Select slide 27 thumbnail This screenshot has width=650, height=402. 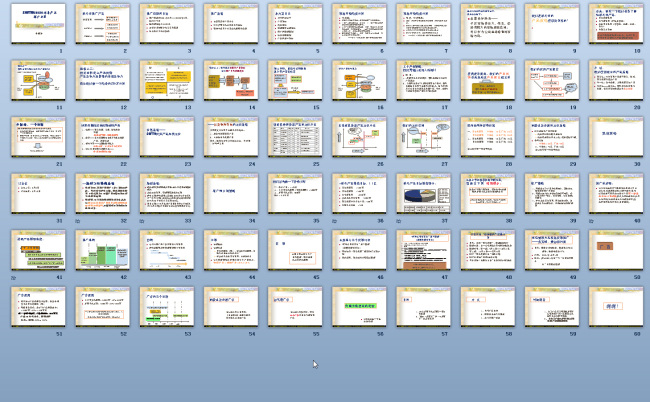tap(423, 136)
